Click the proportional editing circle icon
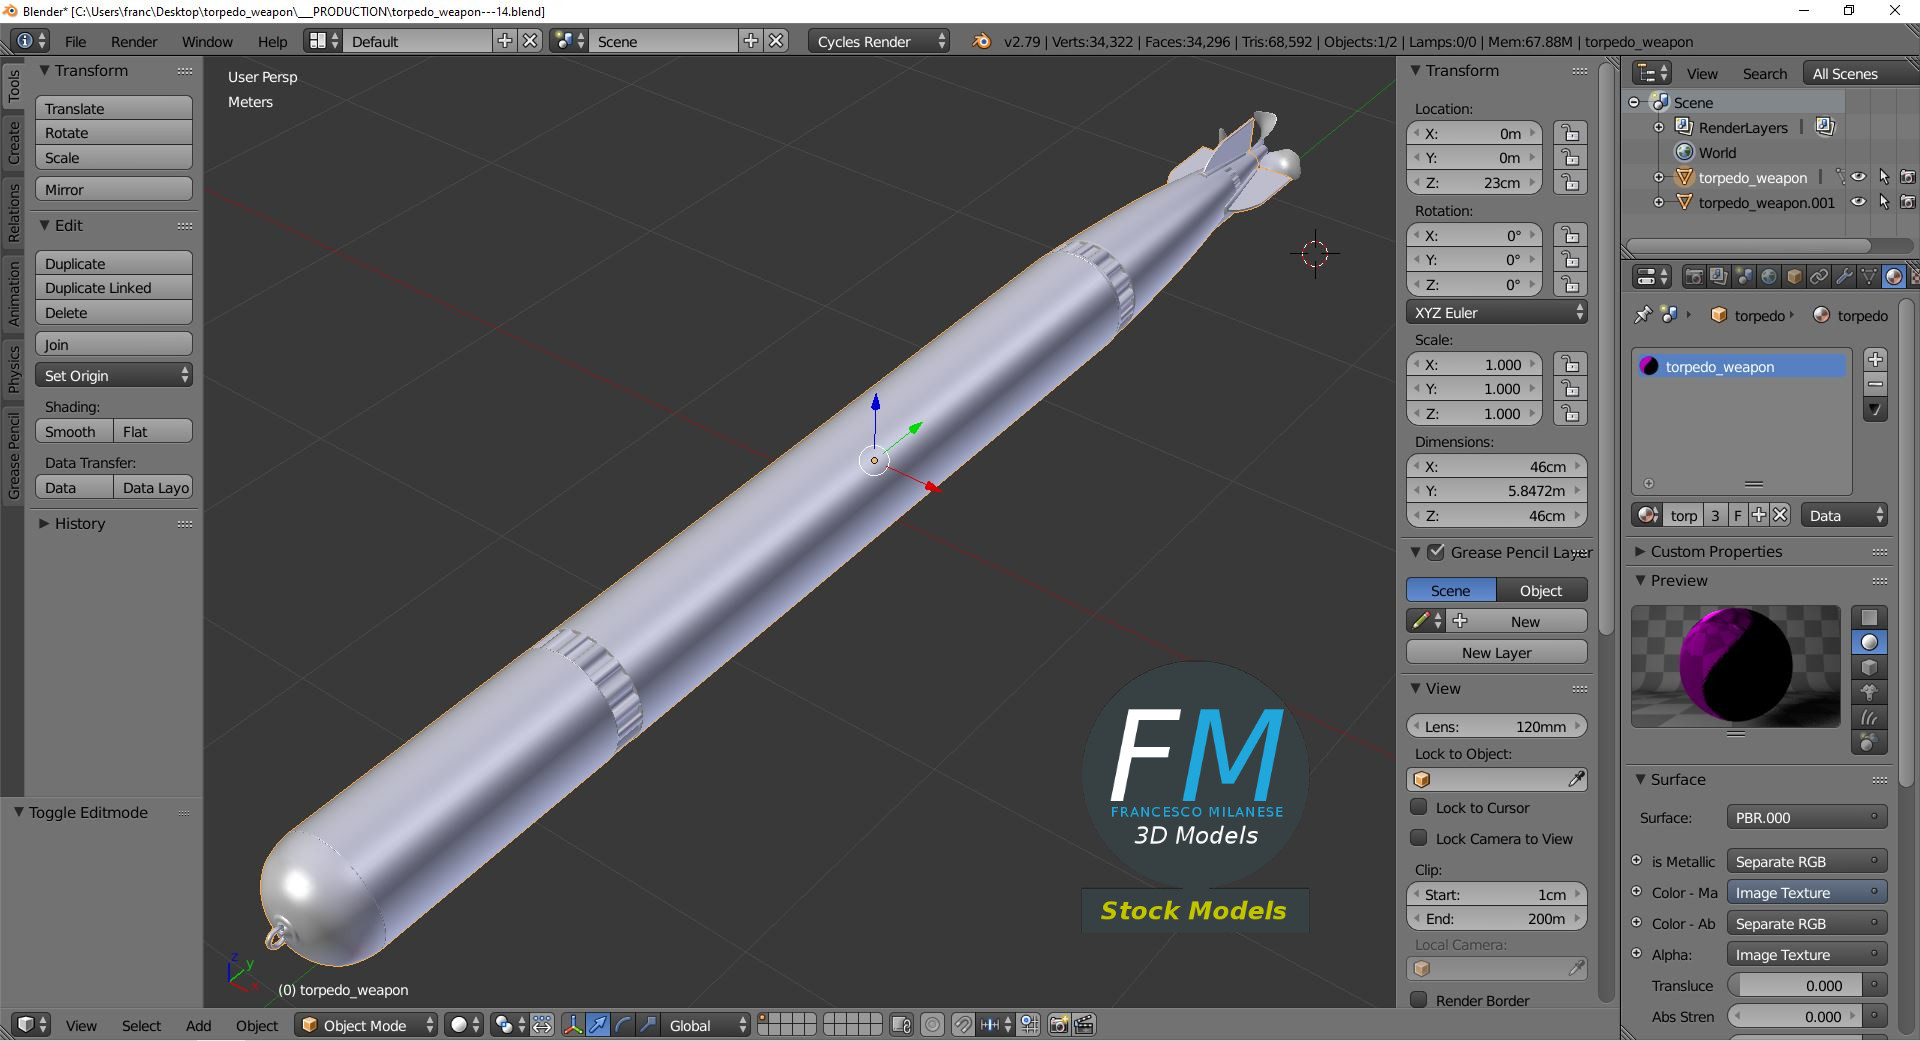This screenshot has width=1920, height=1041. coord(932,1025)
